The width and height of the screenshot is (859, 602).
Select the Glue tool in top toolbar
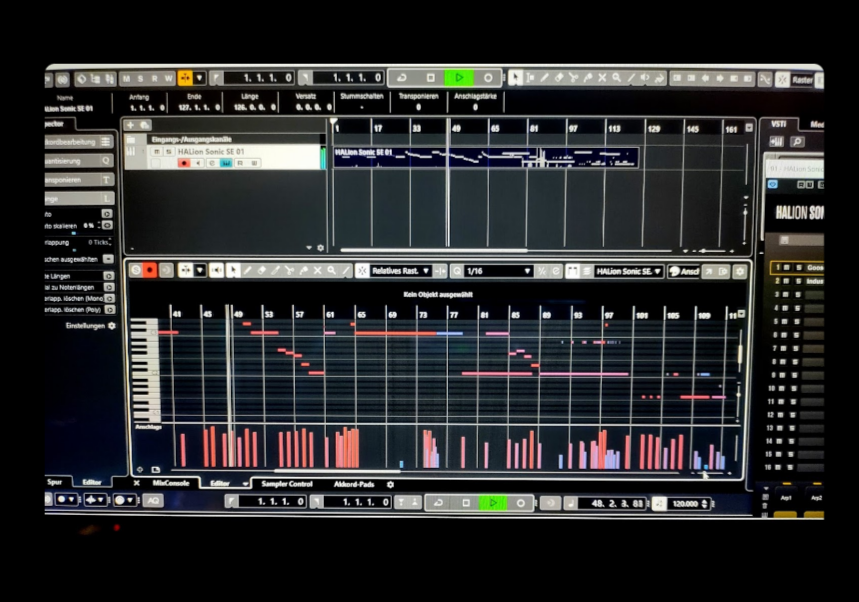588,78
